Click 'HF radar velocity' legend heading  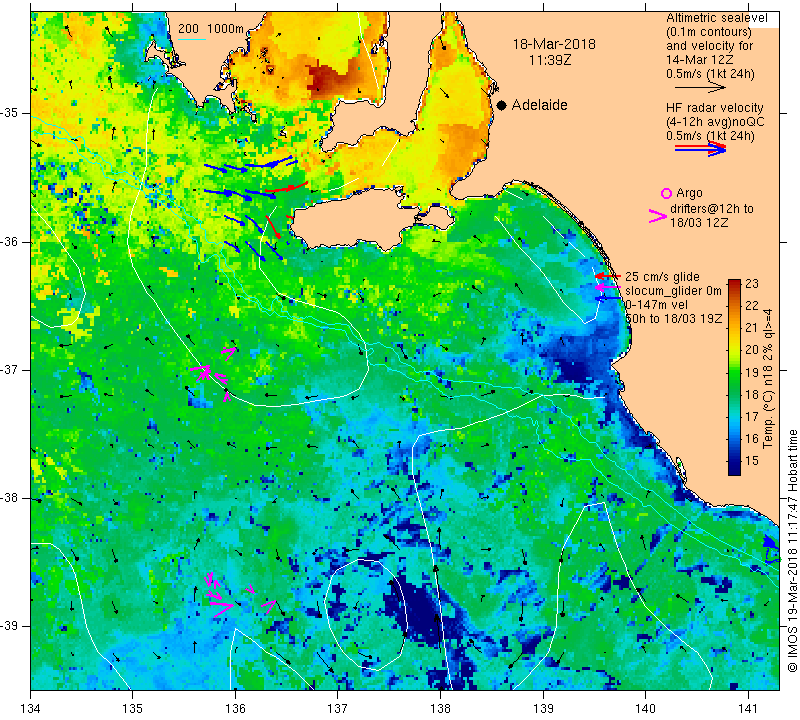[x=715, y=108]
